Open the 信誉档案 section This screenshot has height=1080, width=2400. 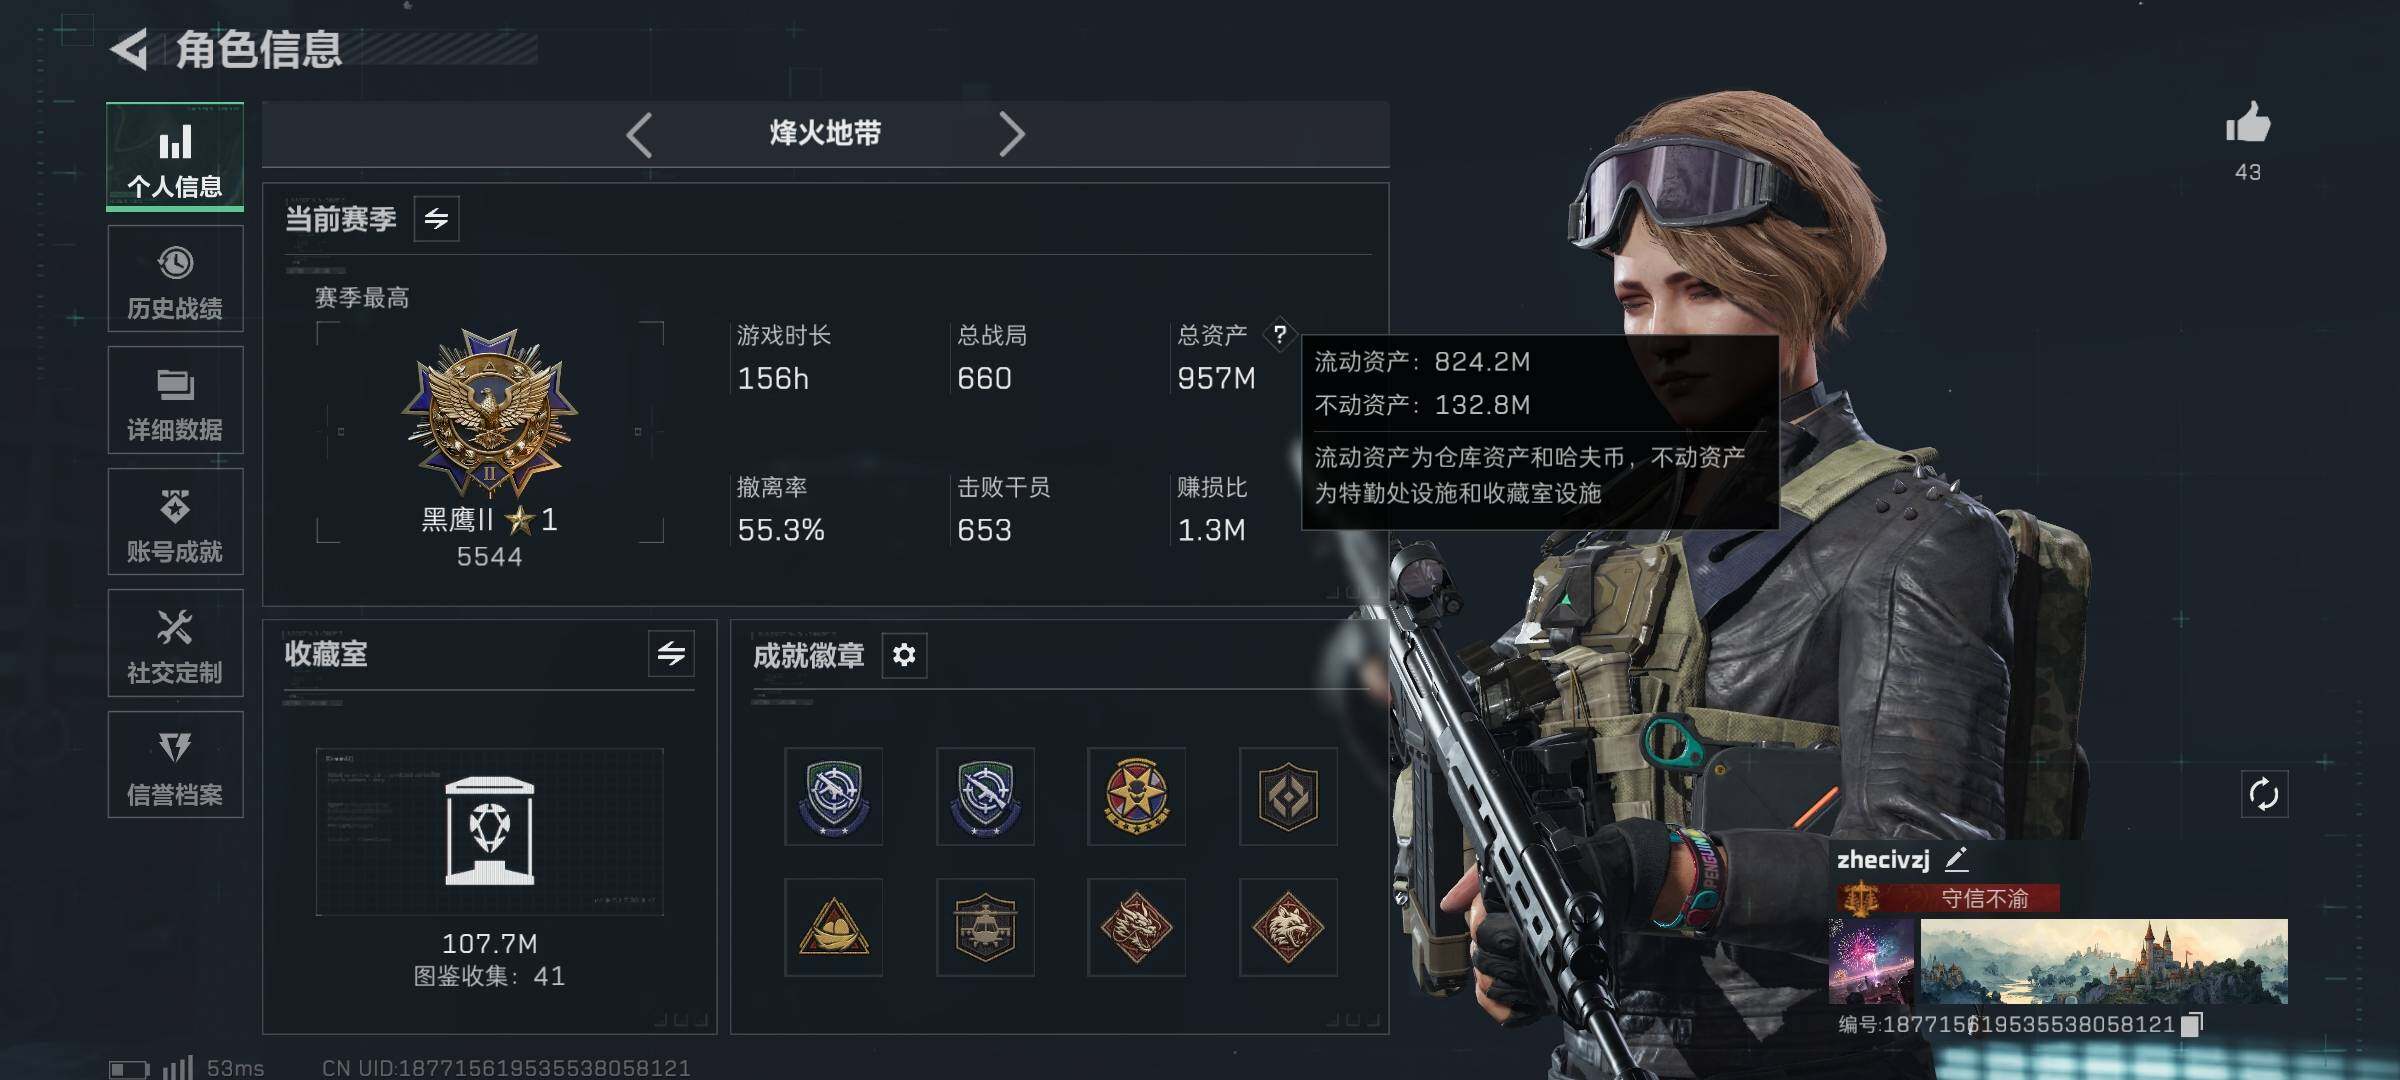175,765
